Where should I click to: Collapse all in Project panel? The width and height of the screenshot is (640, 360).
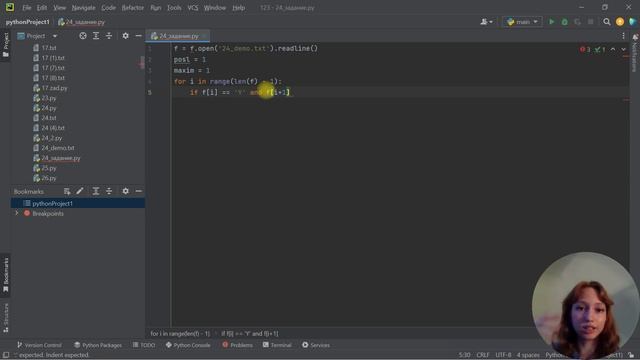click(x=109, y=36)
